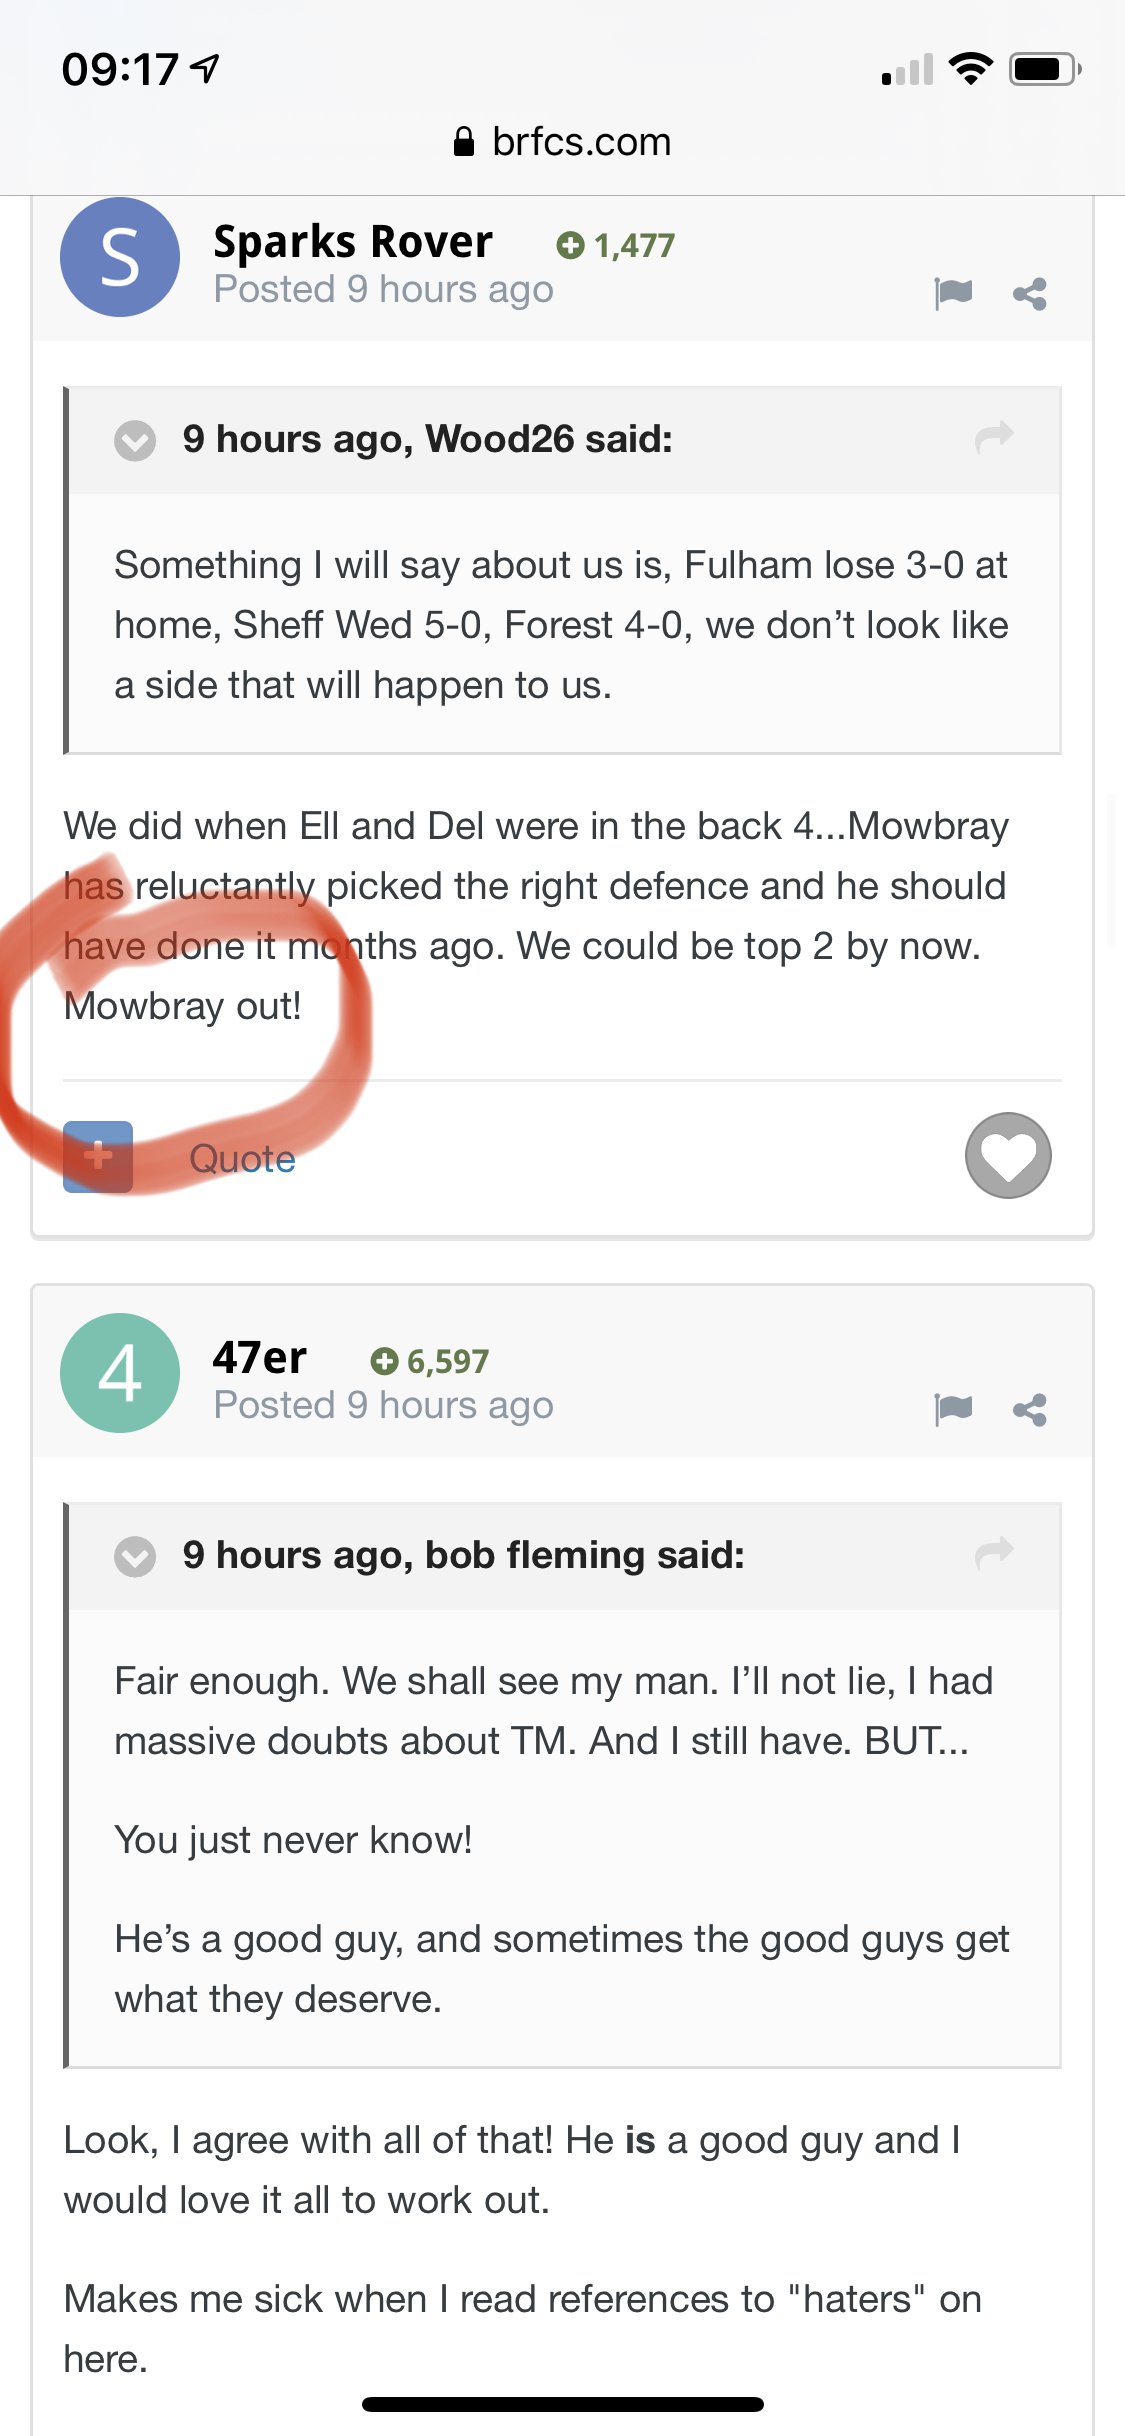Tap 47er's green avatar
This screenshot has width=1125, height=2436.
pyautogui.click(x=120, y=1373)
